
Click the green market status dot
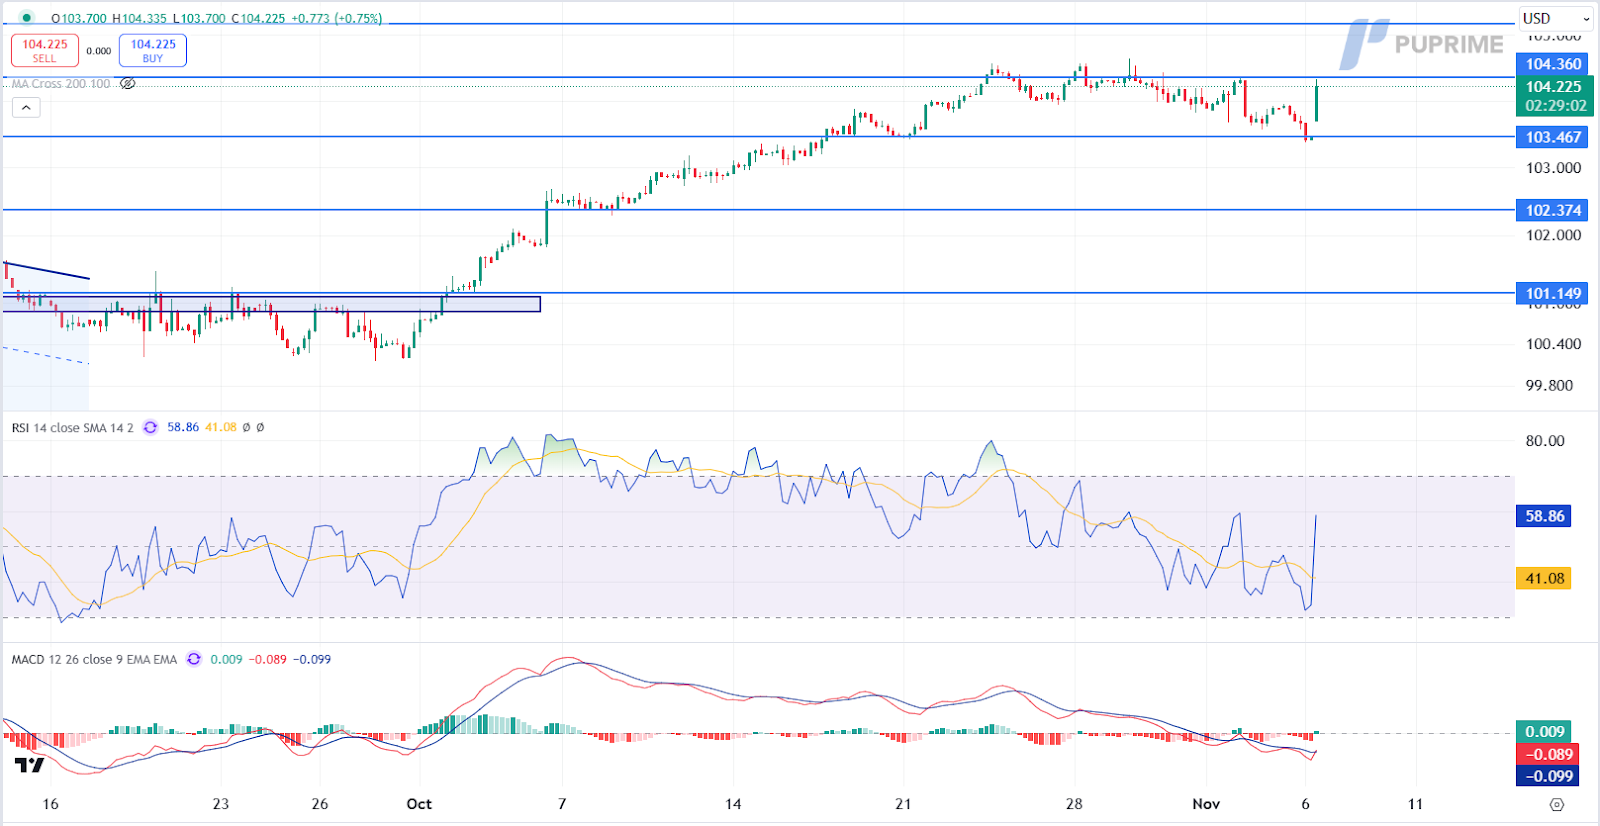(x=26, y=18)
